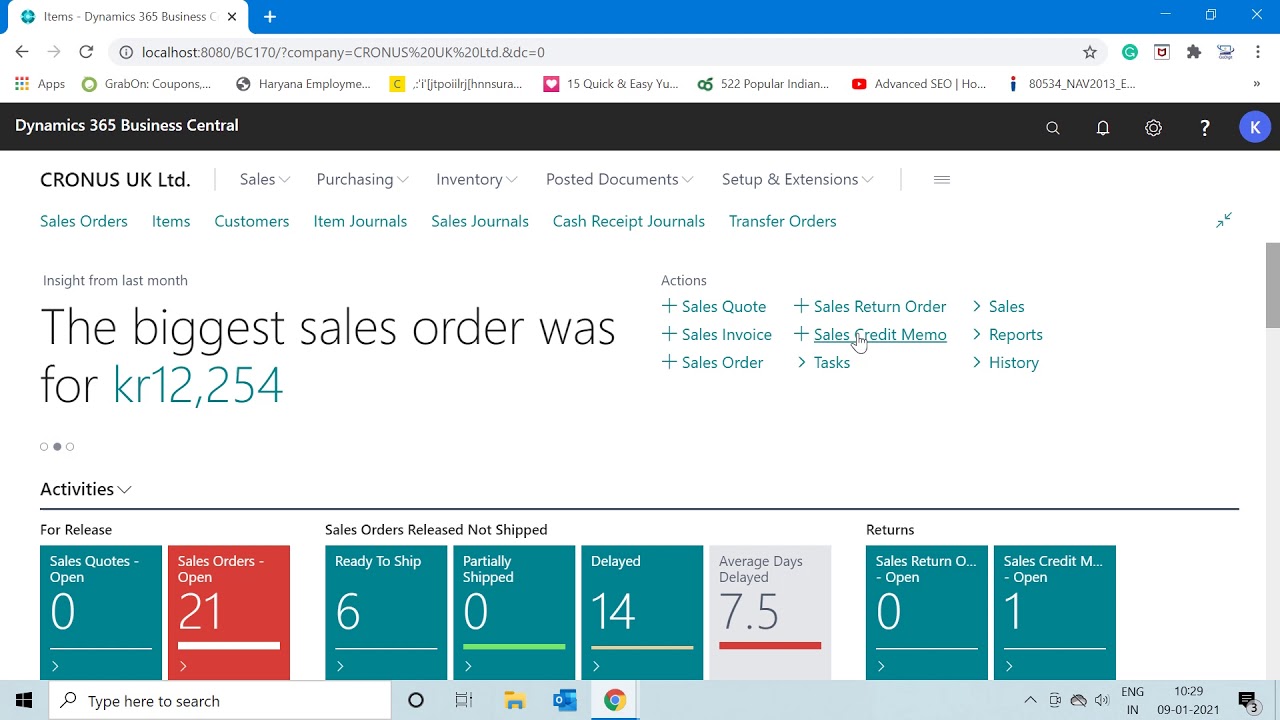Click the kr12,254 insight amount
1280x720 pixels.
click(x=198, y=385)
